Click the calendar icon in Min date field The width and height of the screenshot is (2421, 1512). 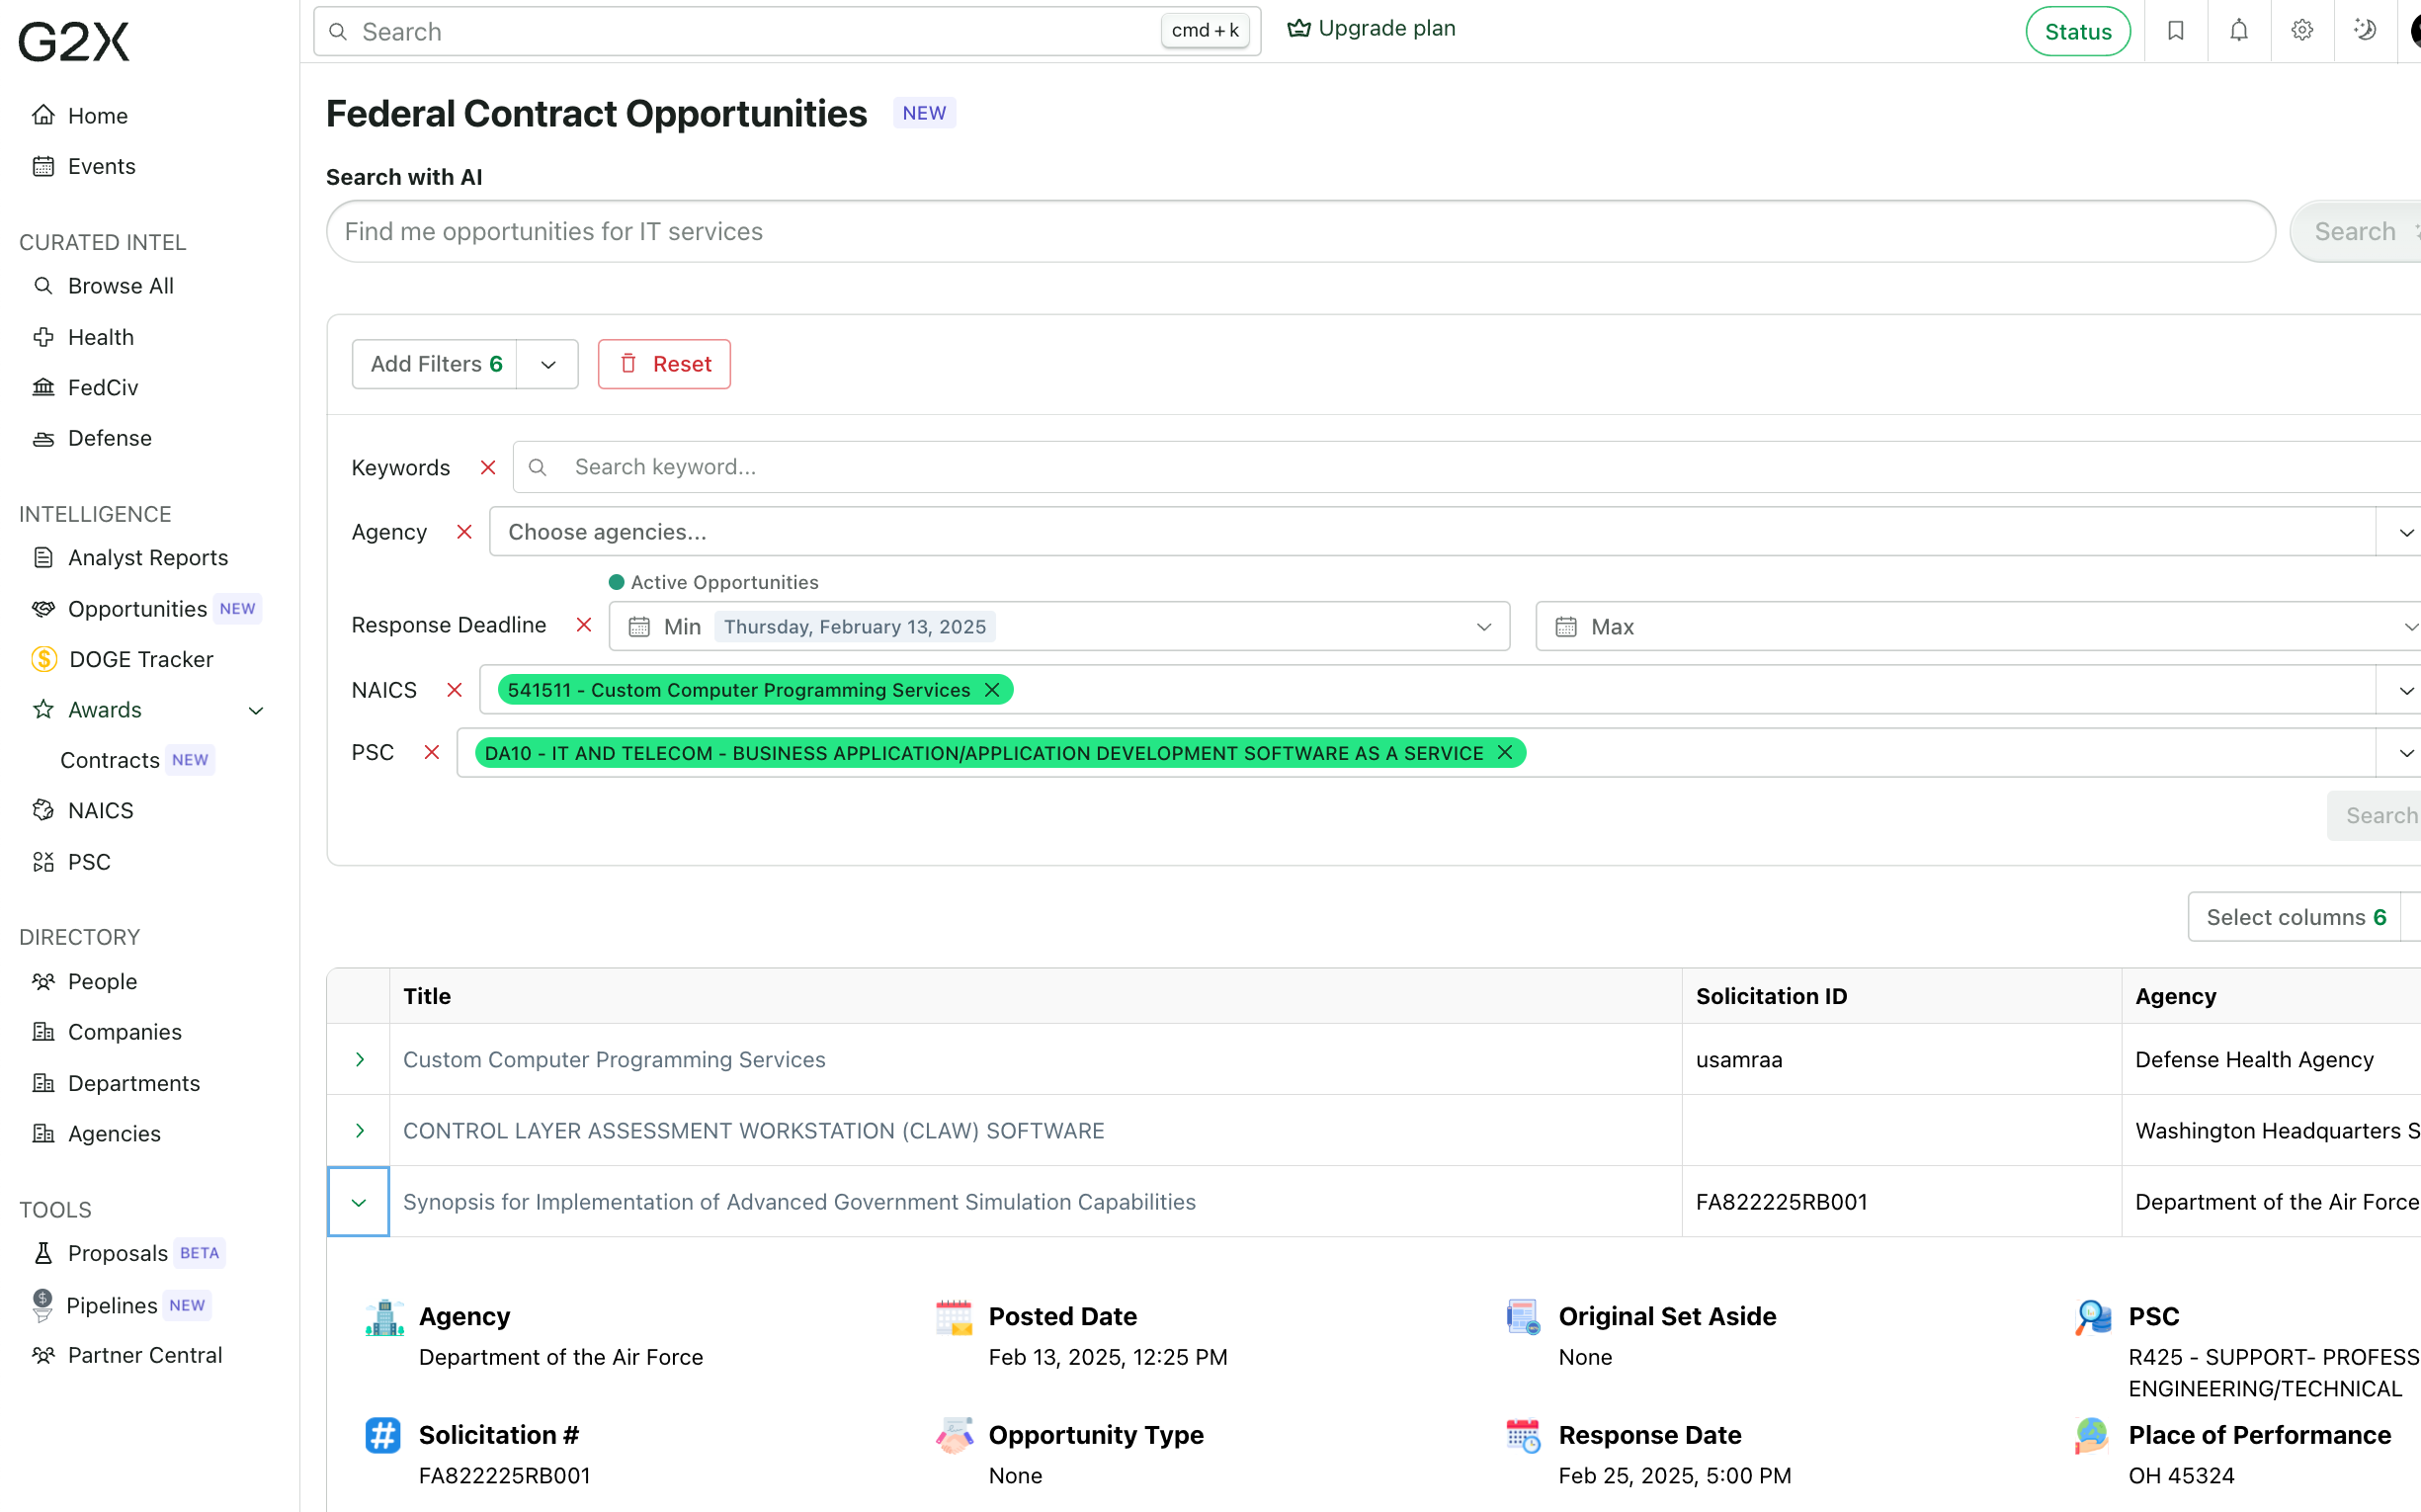pyautogui.click(x=639, y=627)
